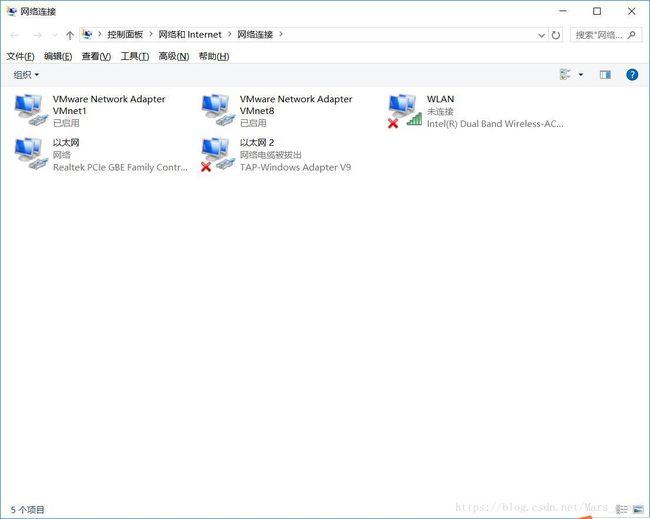This screenshot has height=519, width=650.
Task: Click 网络和 Internet in the breadcrumb
Action: tap(190, 34)
